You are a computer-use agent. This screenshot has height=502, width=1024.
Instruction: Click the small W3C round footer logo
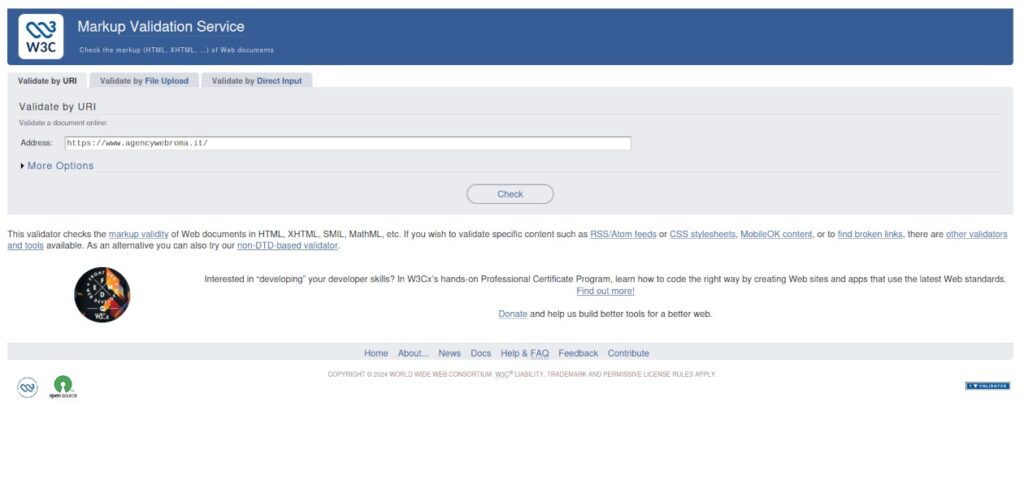[27, 387]
